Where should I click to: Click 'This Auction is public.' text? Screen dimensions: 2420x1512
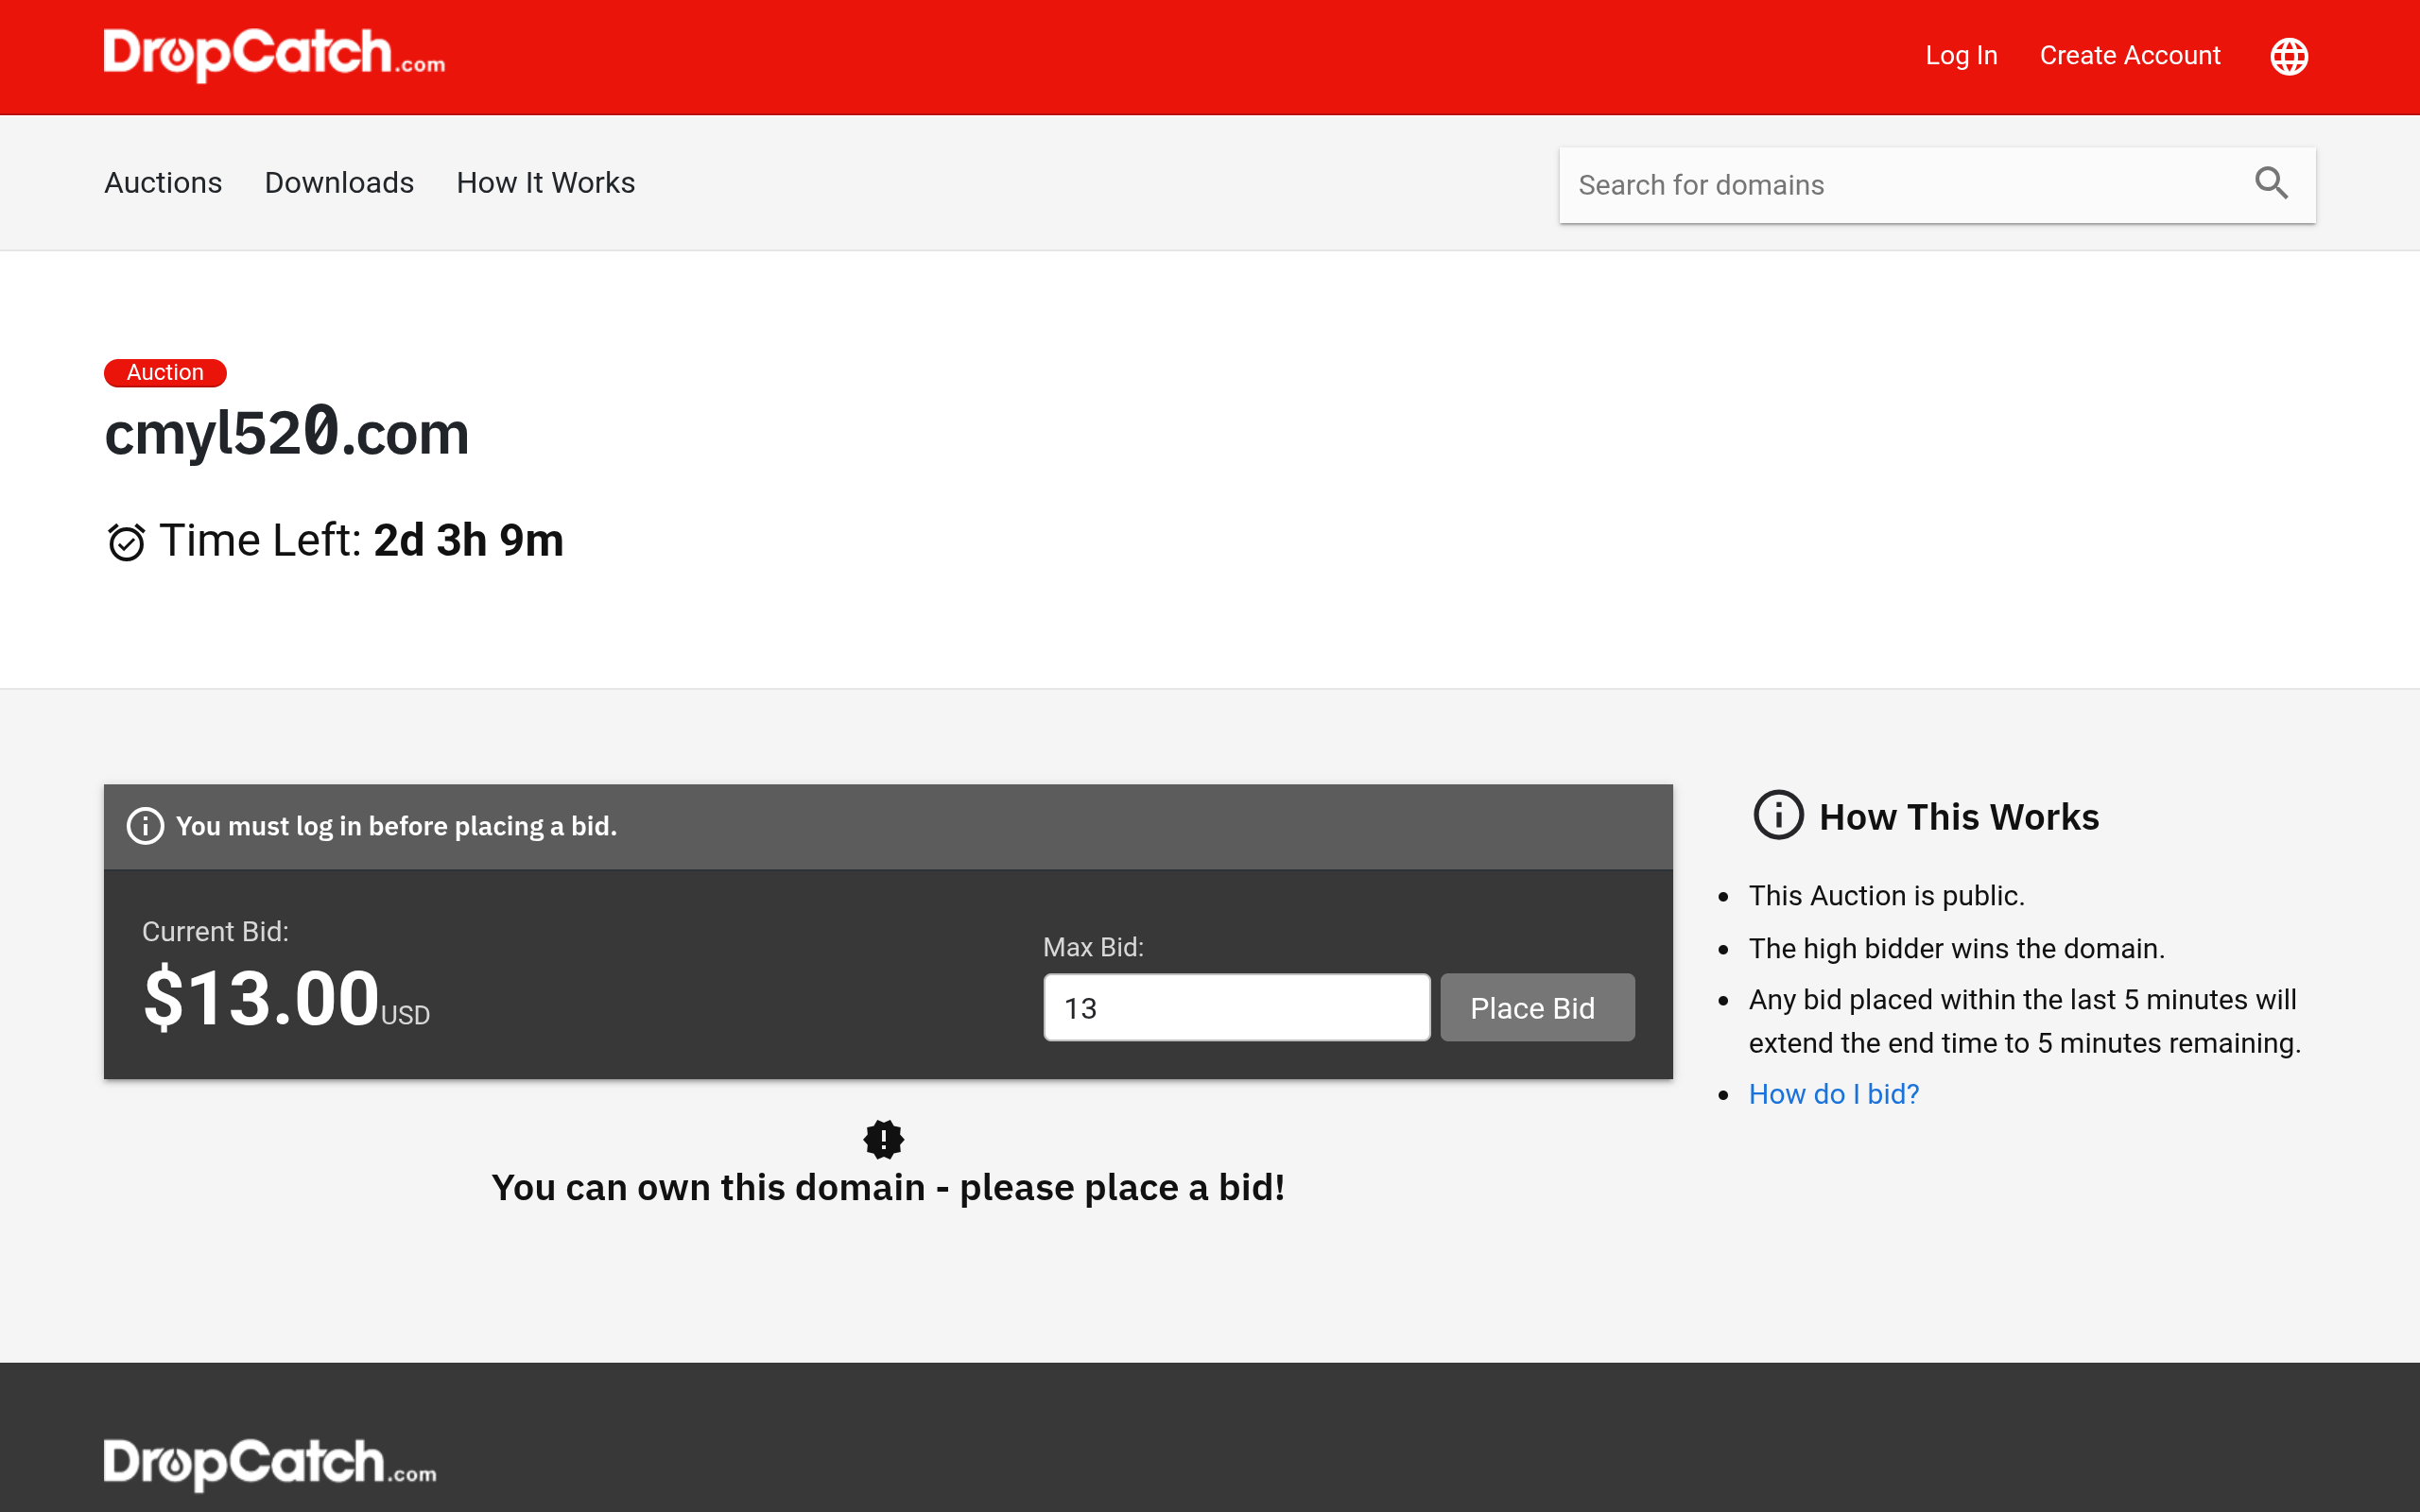coord(1886,895)
